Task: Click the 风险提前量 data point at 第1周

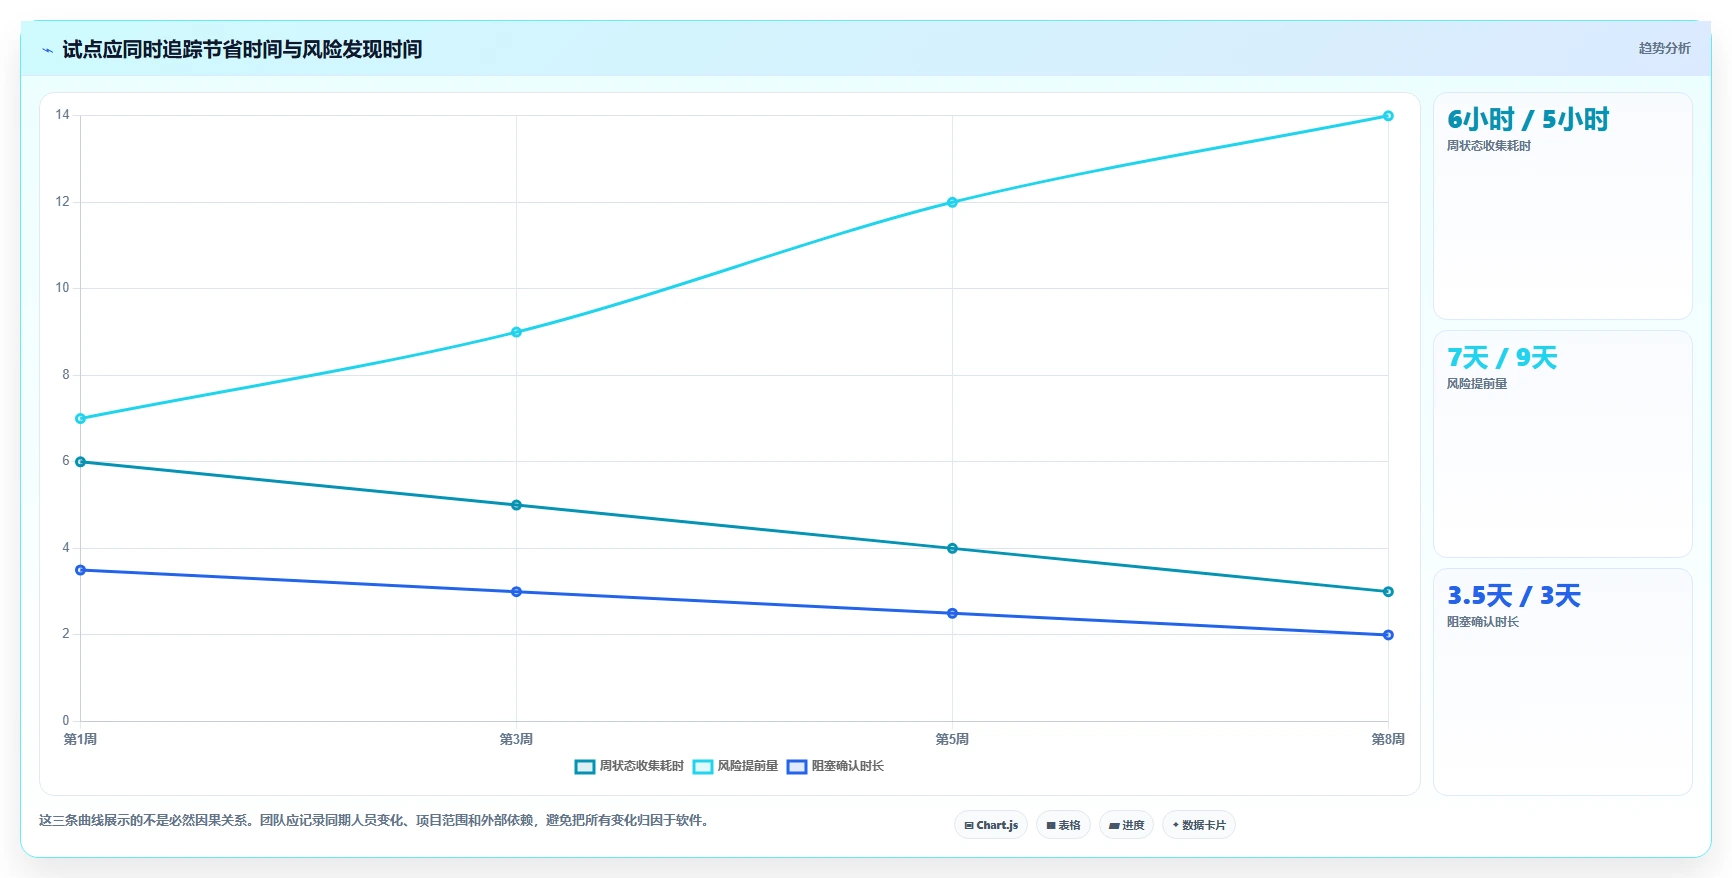Action: click(x=81, y=419)
